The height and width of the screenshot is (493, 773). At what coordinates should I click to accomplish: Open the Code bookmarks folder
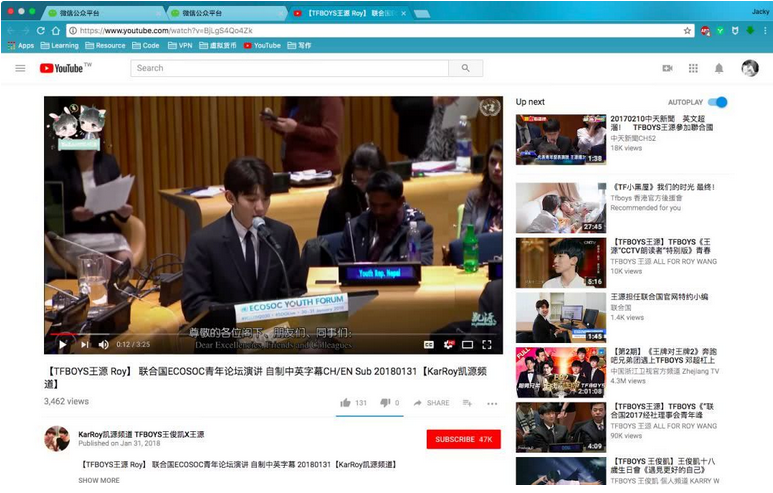pos(146,45)
